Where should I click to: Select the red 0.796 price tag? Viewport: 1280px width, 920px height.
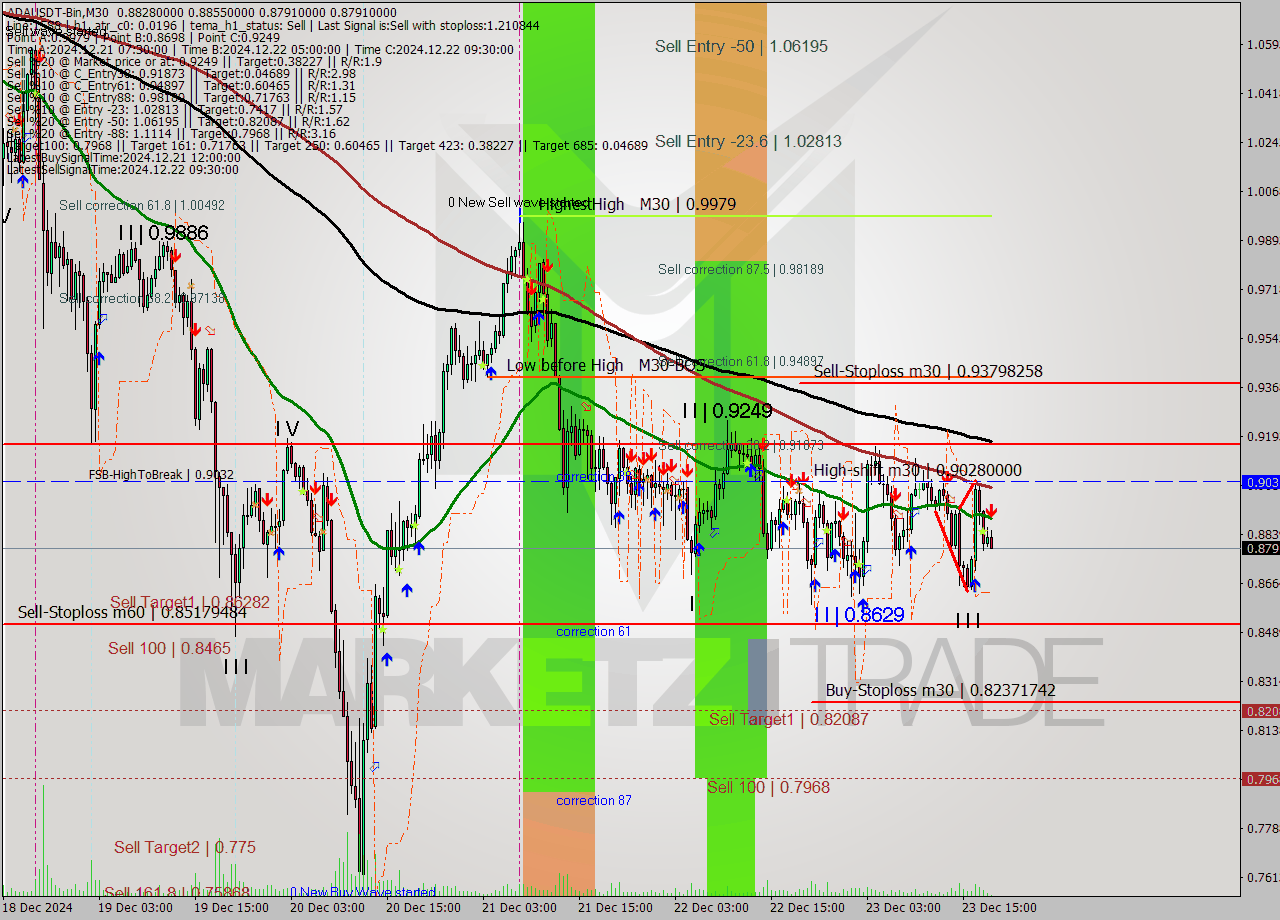tap(1260, 778)
